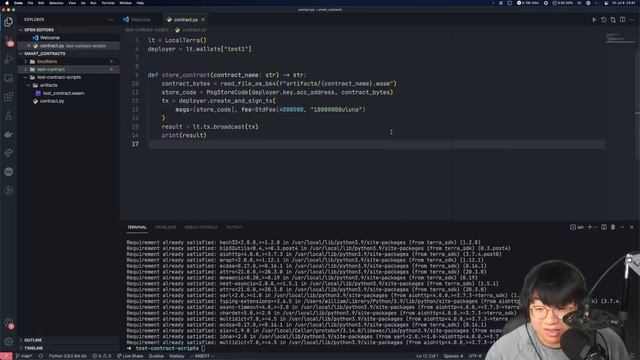This screenshot has width=640, height=360.
Task: Click UTF-8 encoding in status bar
Action: click(x=475, y=356)
